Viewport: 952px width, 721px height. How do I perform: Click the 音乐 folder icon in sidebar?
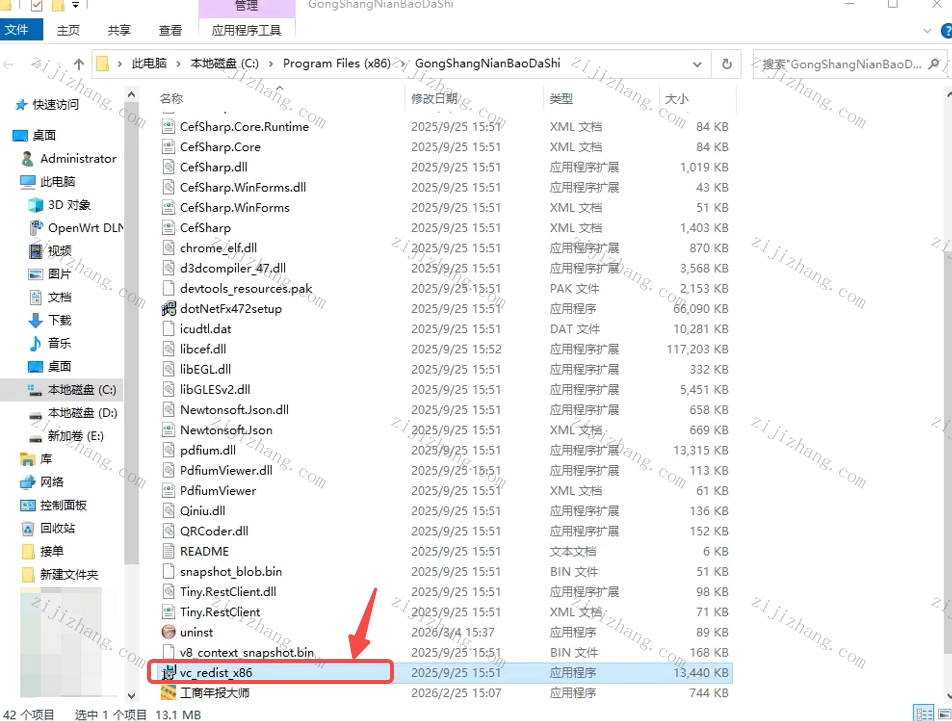36,343
